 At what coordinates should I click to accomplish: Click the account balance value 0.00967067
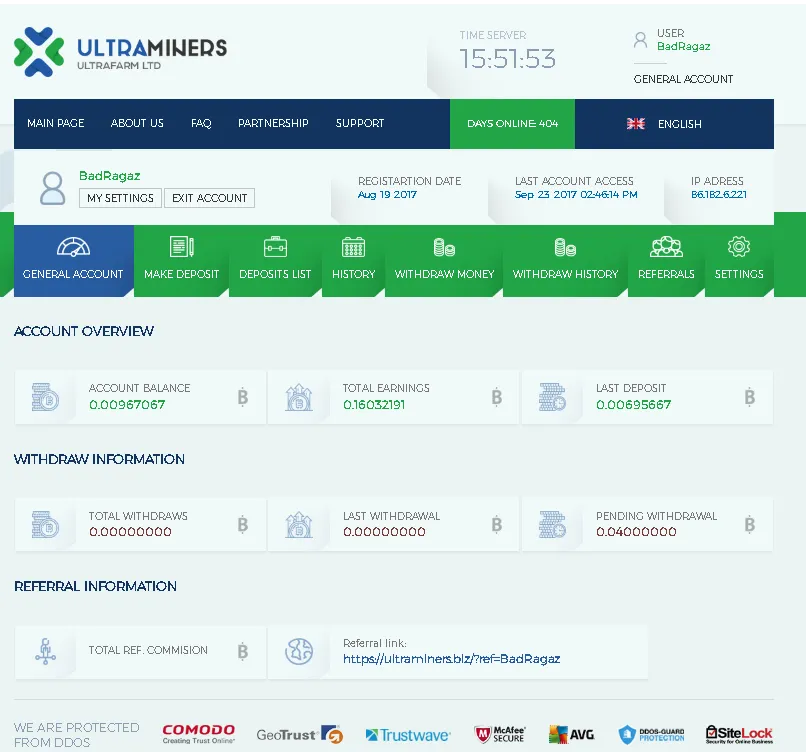[127, 405]
